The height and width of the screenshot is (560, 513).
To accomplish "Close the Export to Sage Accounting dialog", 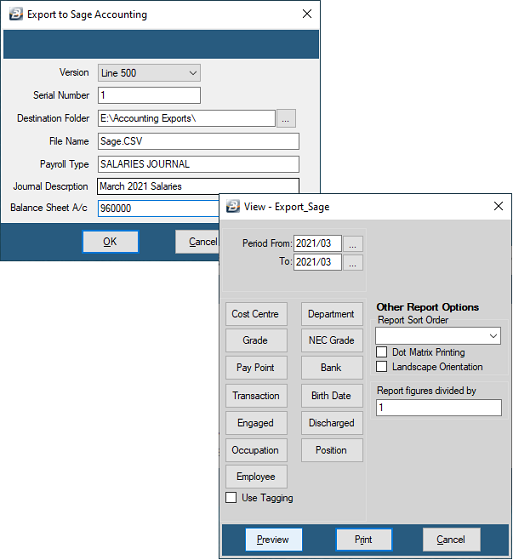I will [x=307, y=14].
